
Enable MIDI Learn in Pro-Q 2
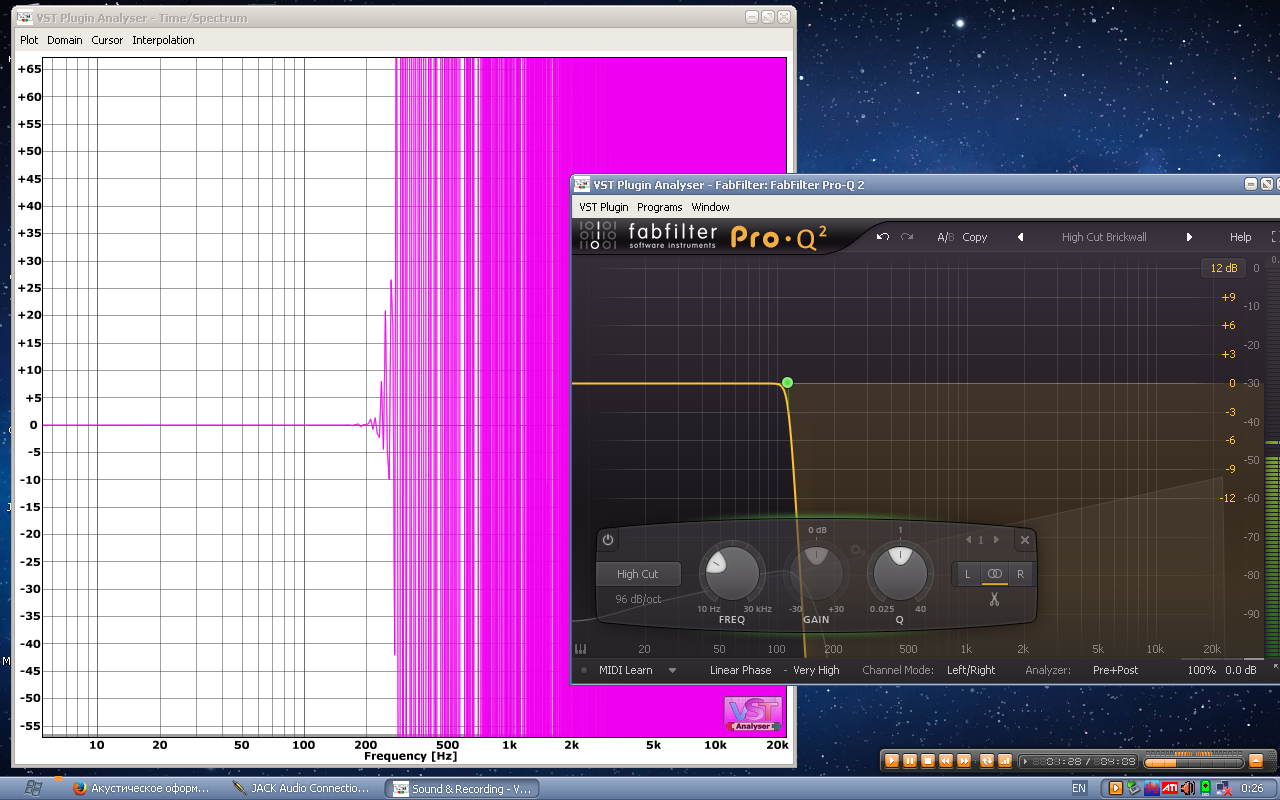[624, 670]
